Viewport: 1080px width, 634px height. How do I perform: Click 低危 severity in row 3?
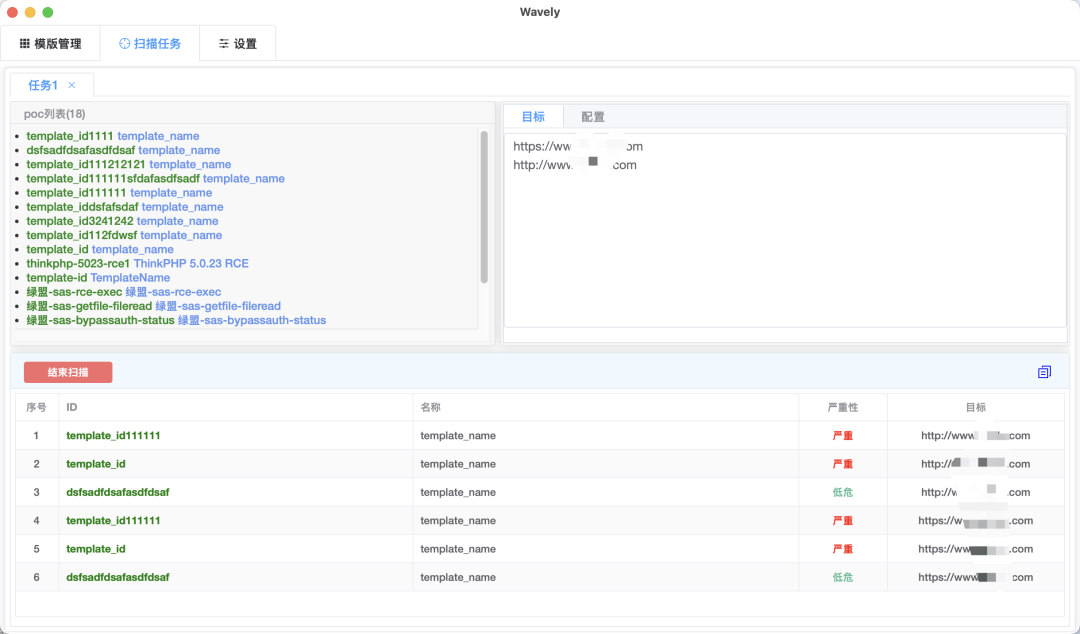[843, 492]
